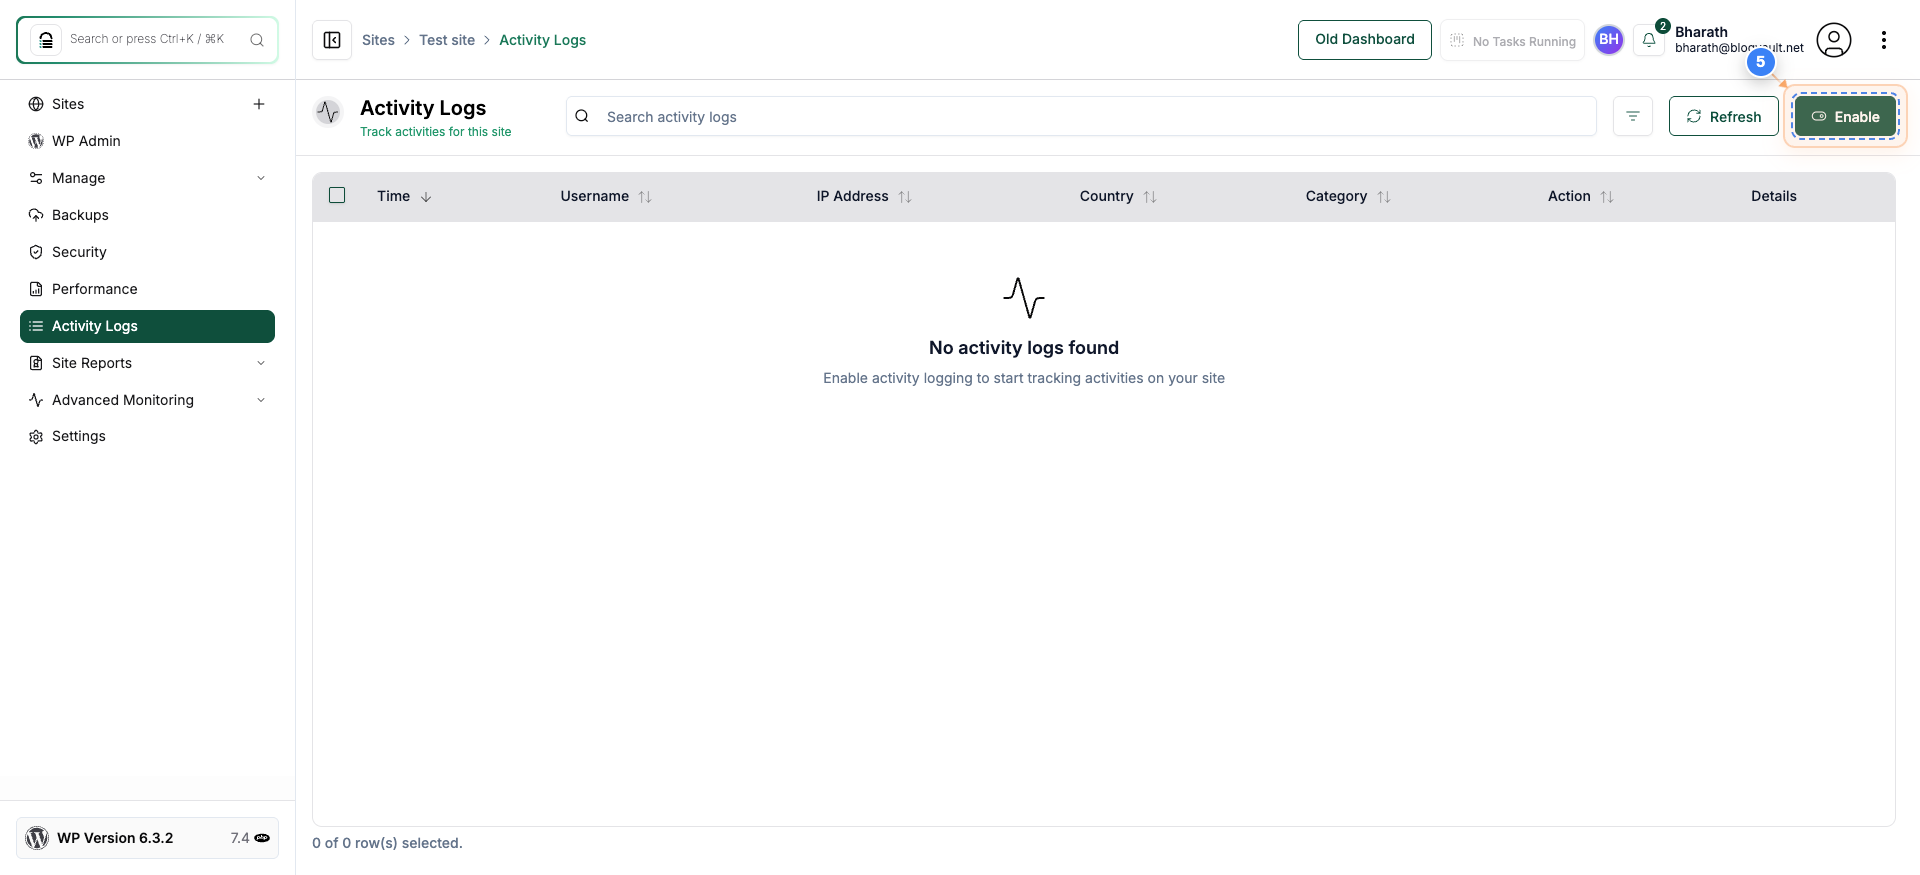Image resolution: width=1920 pixels, height=875 pixels.
Task: Sort by Time column arrow
Action: [x=426, y=197]
